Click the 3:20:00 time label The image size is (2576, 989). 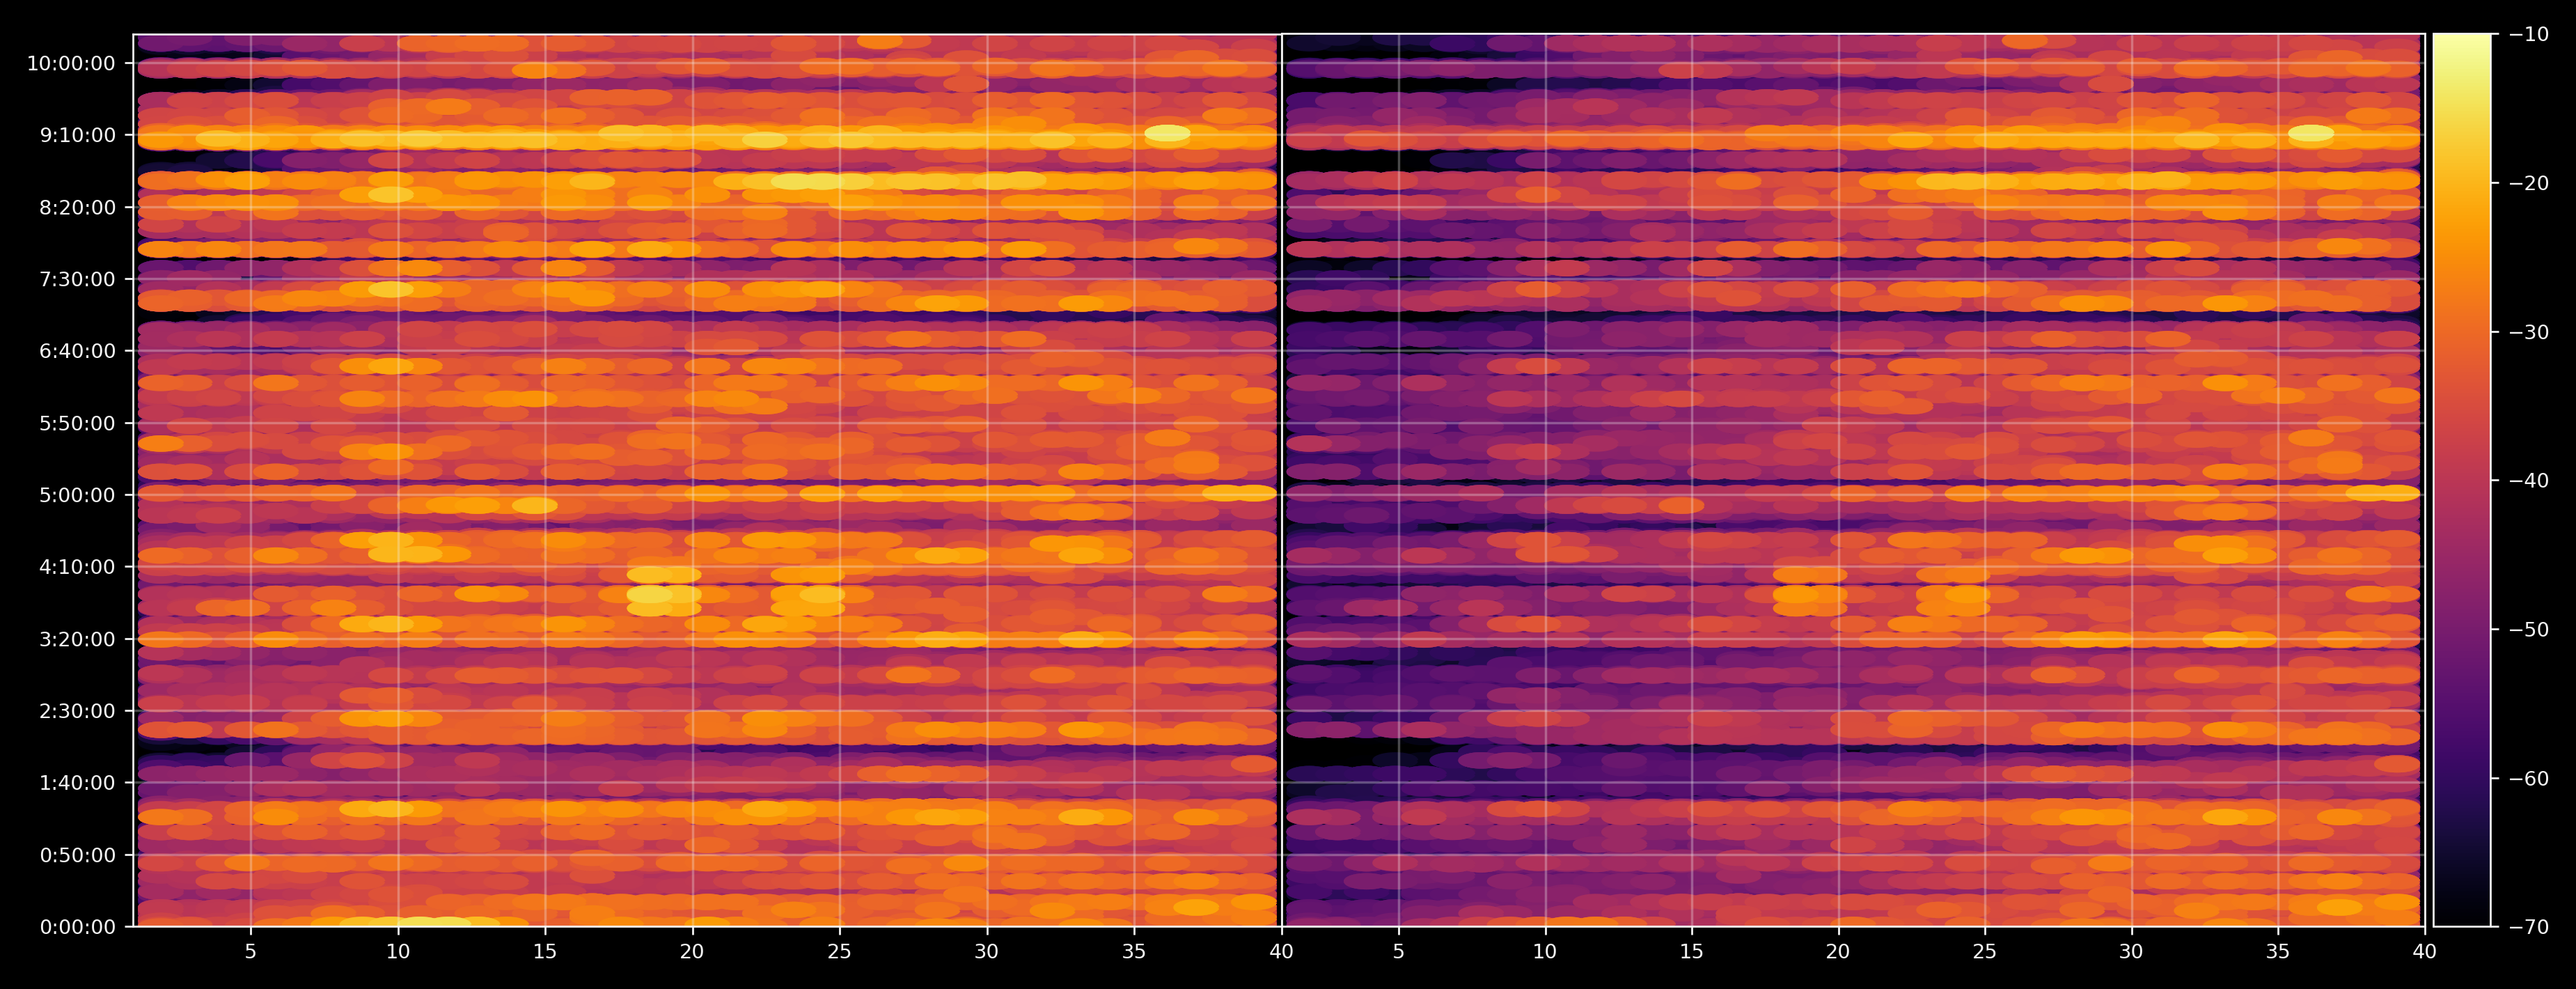pos(77,639)
